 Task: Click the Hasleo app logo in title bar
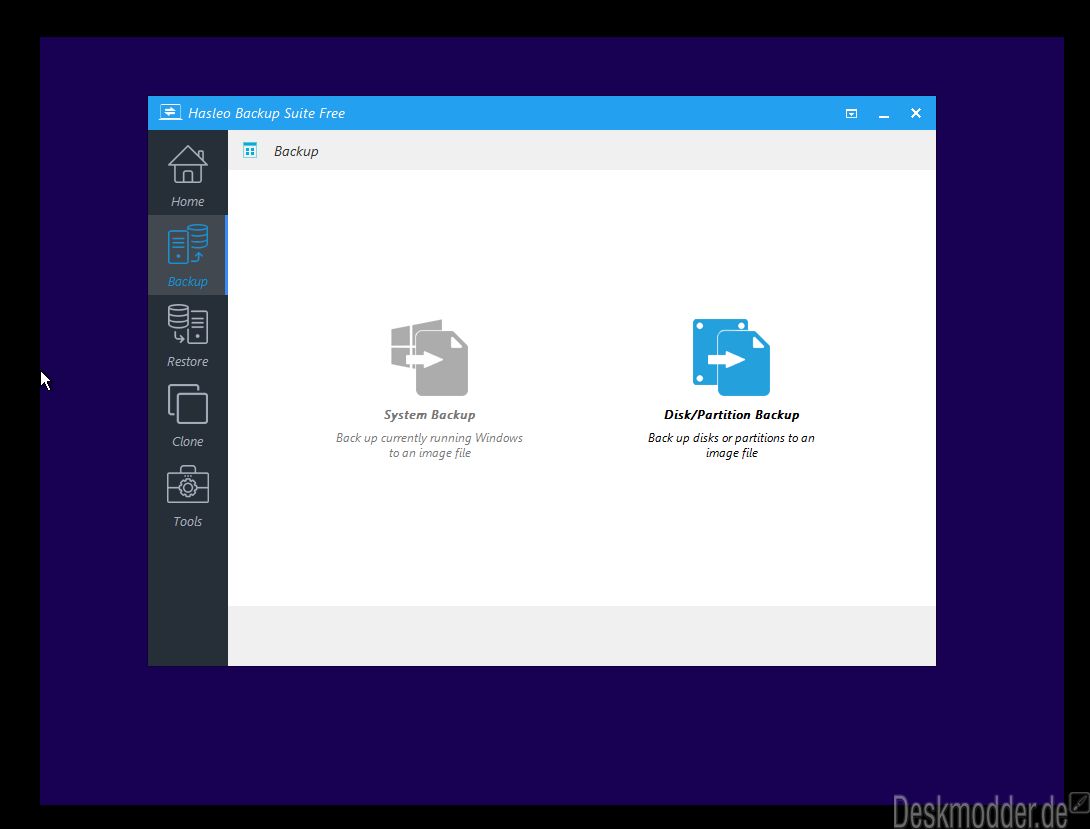(170, 113)
